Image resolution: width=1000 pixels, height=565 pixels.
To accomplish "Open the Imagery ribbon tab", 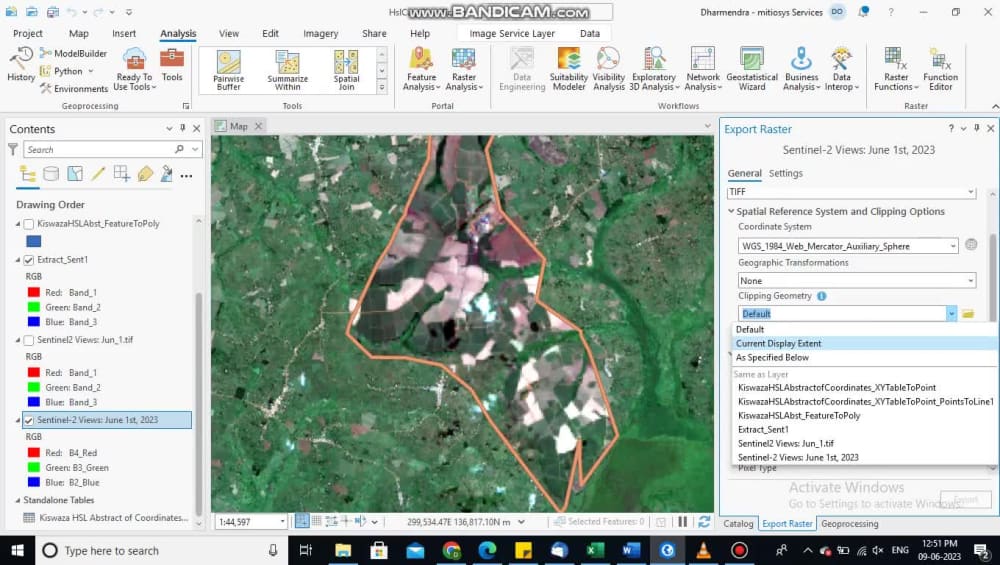I will (320, 34).
